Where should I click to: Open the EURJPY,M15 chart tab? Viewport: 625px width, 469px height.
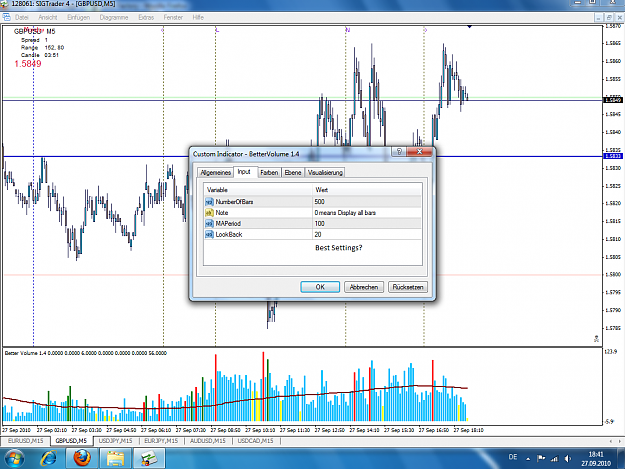click(x=161, y=441)
